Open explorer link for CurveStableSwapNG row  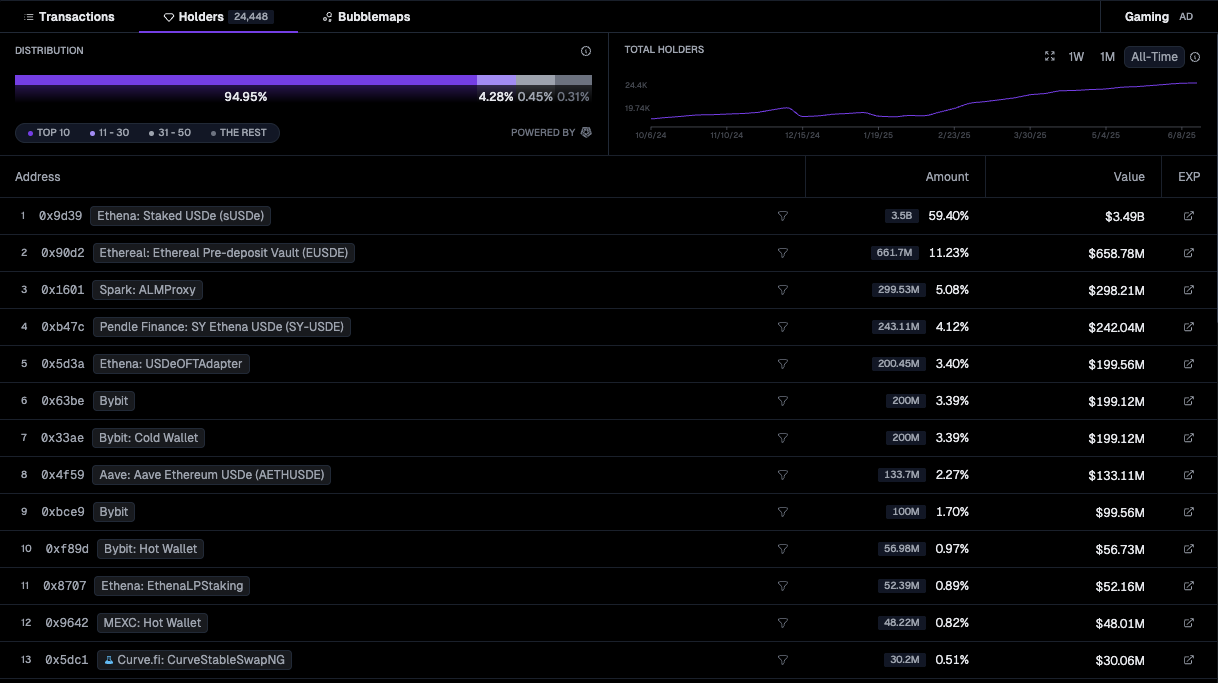(x=1189, y=660)
